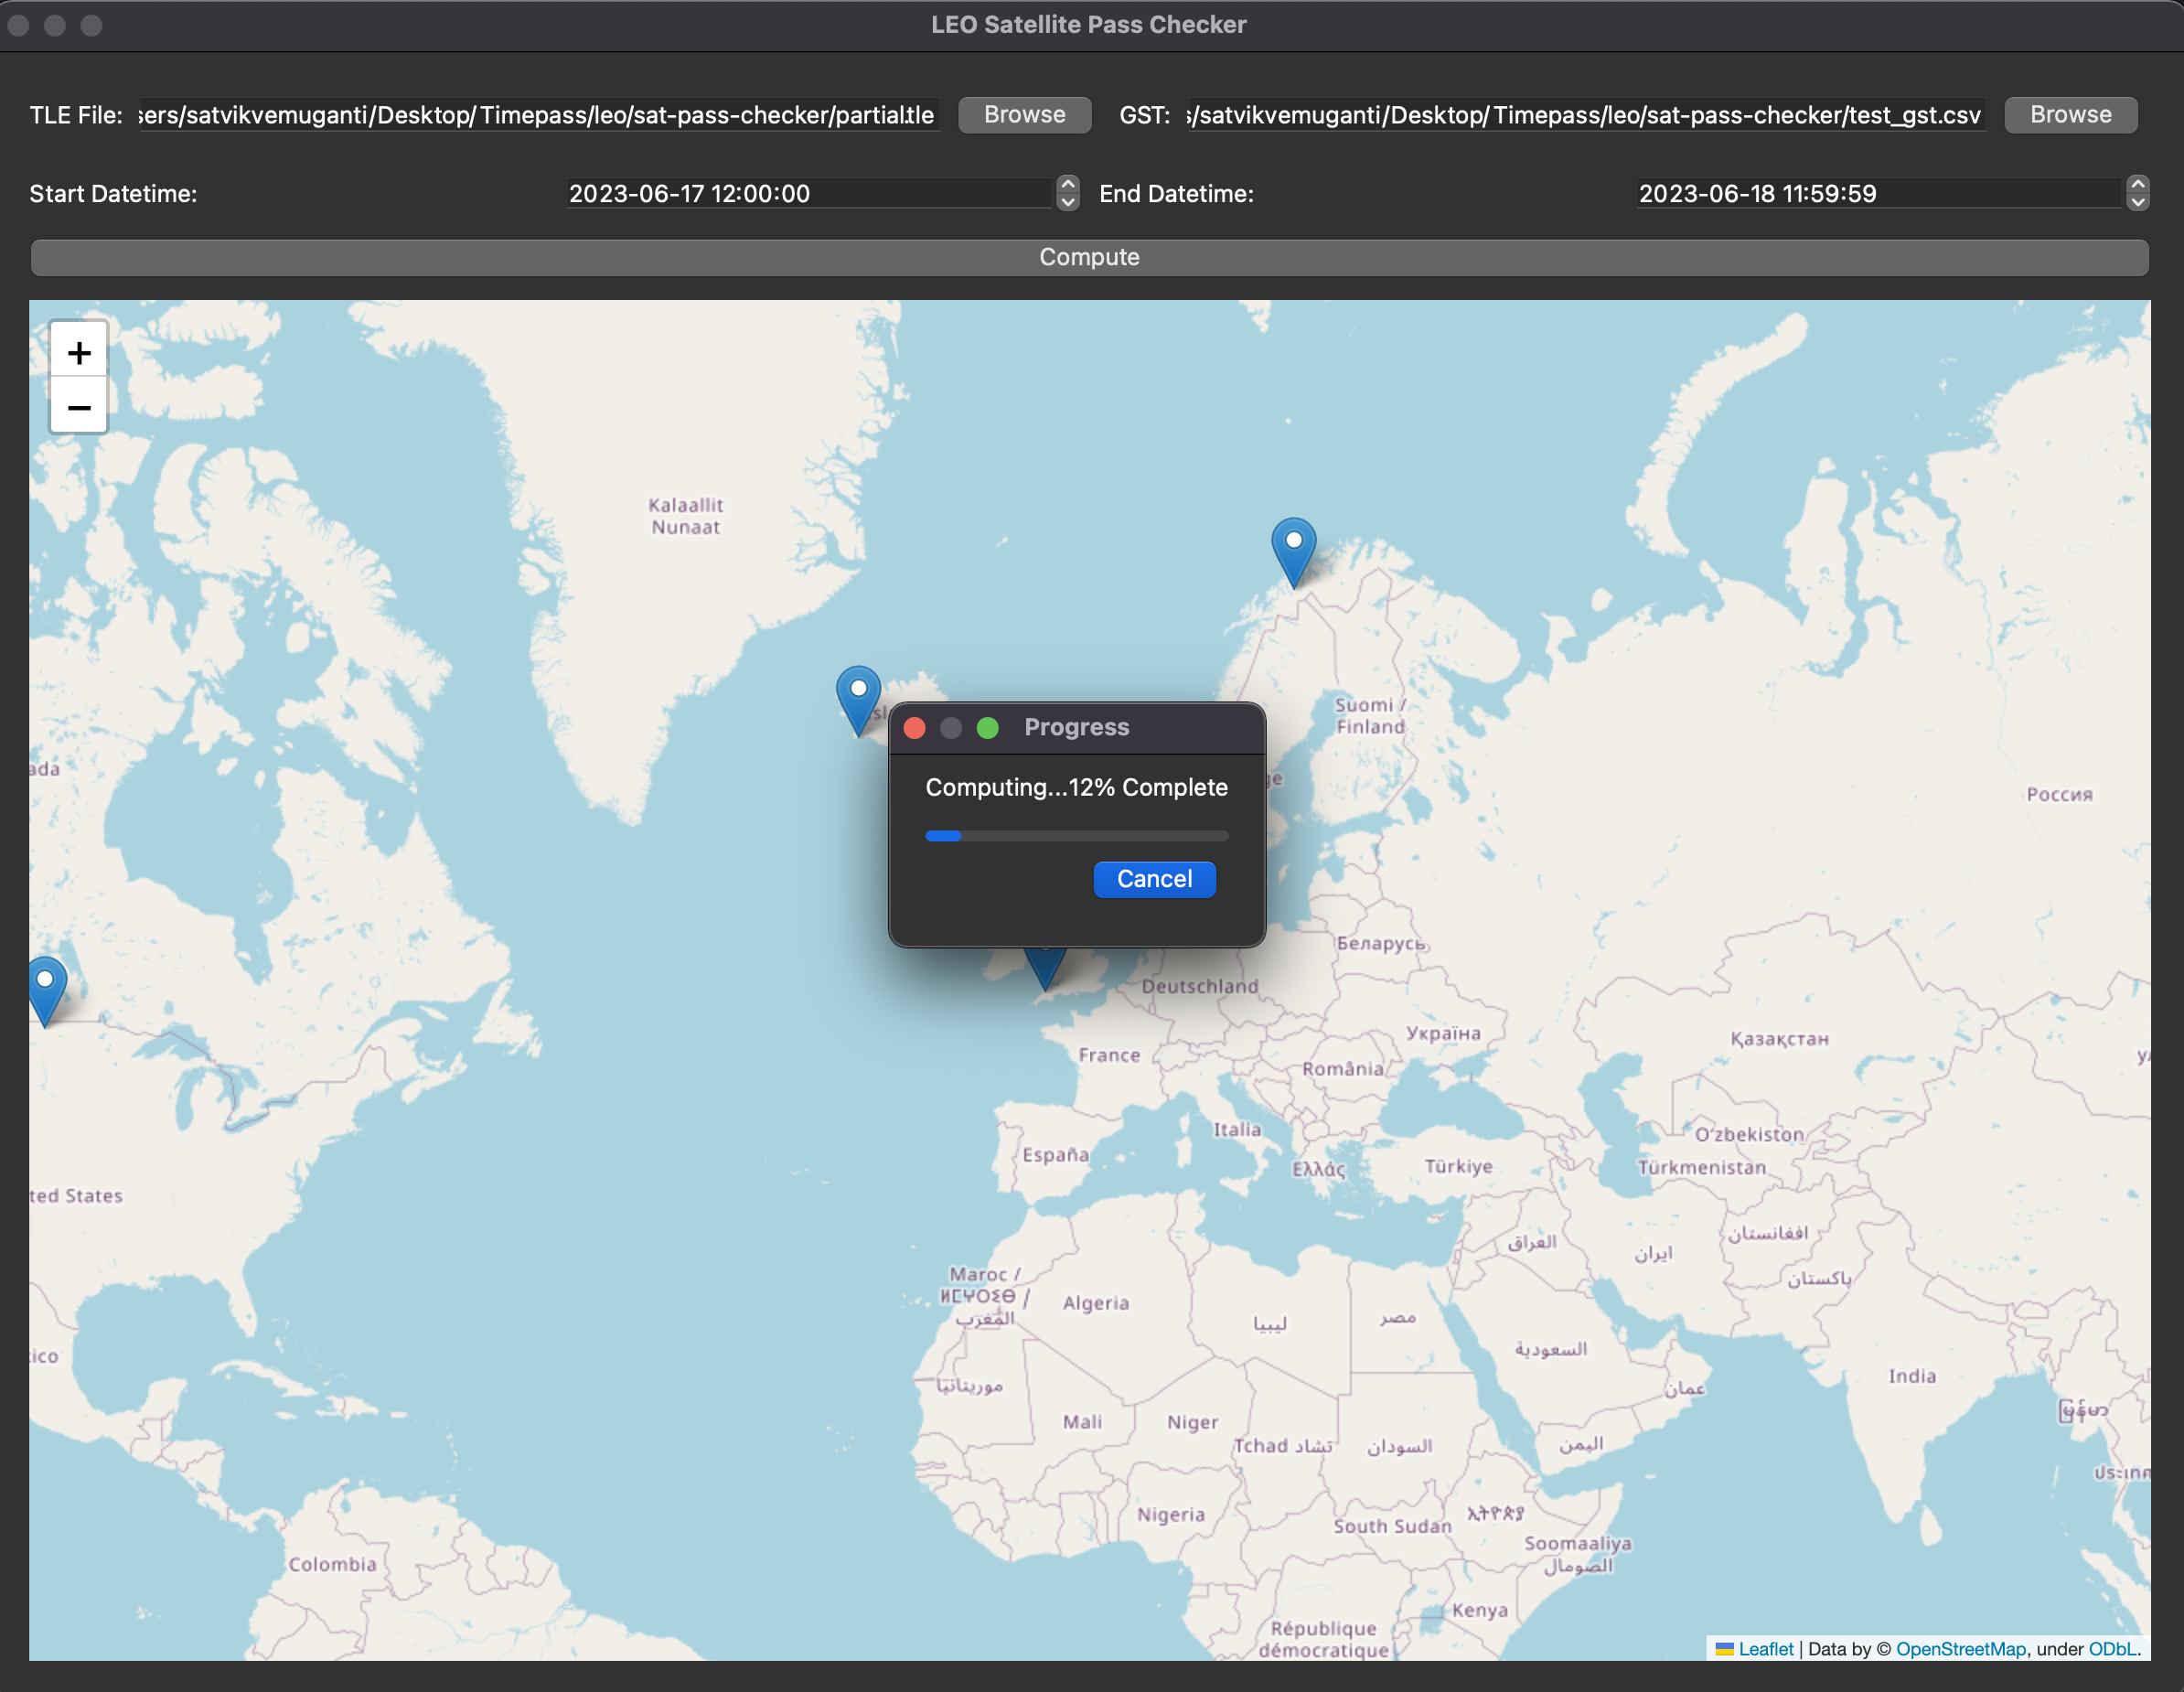Viewport: 2184px width, 1692px height.
Task: Cancel the computing progress
Action: click(x=1154, y=879)
